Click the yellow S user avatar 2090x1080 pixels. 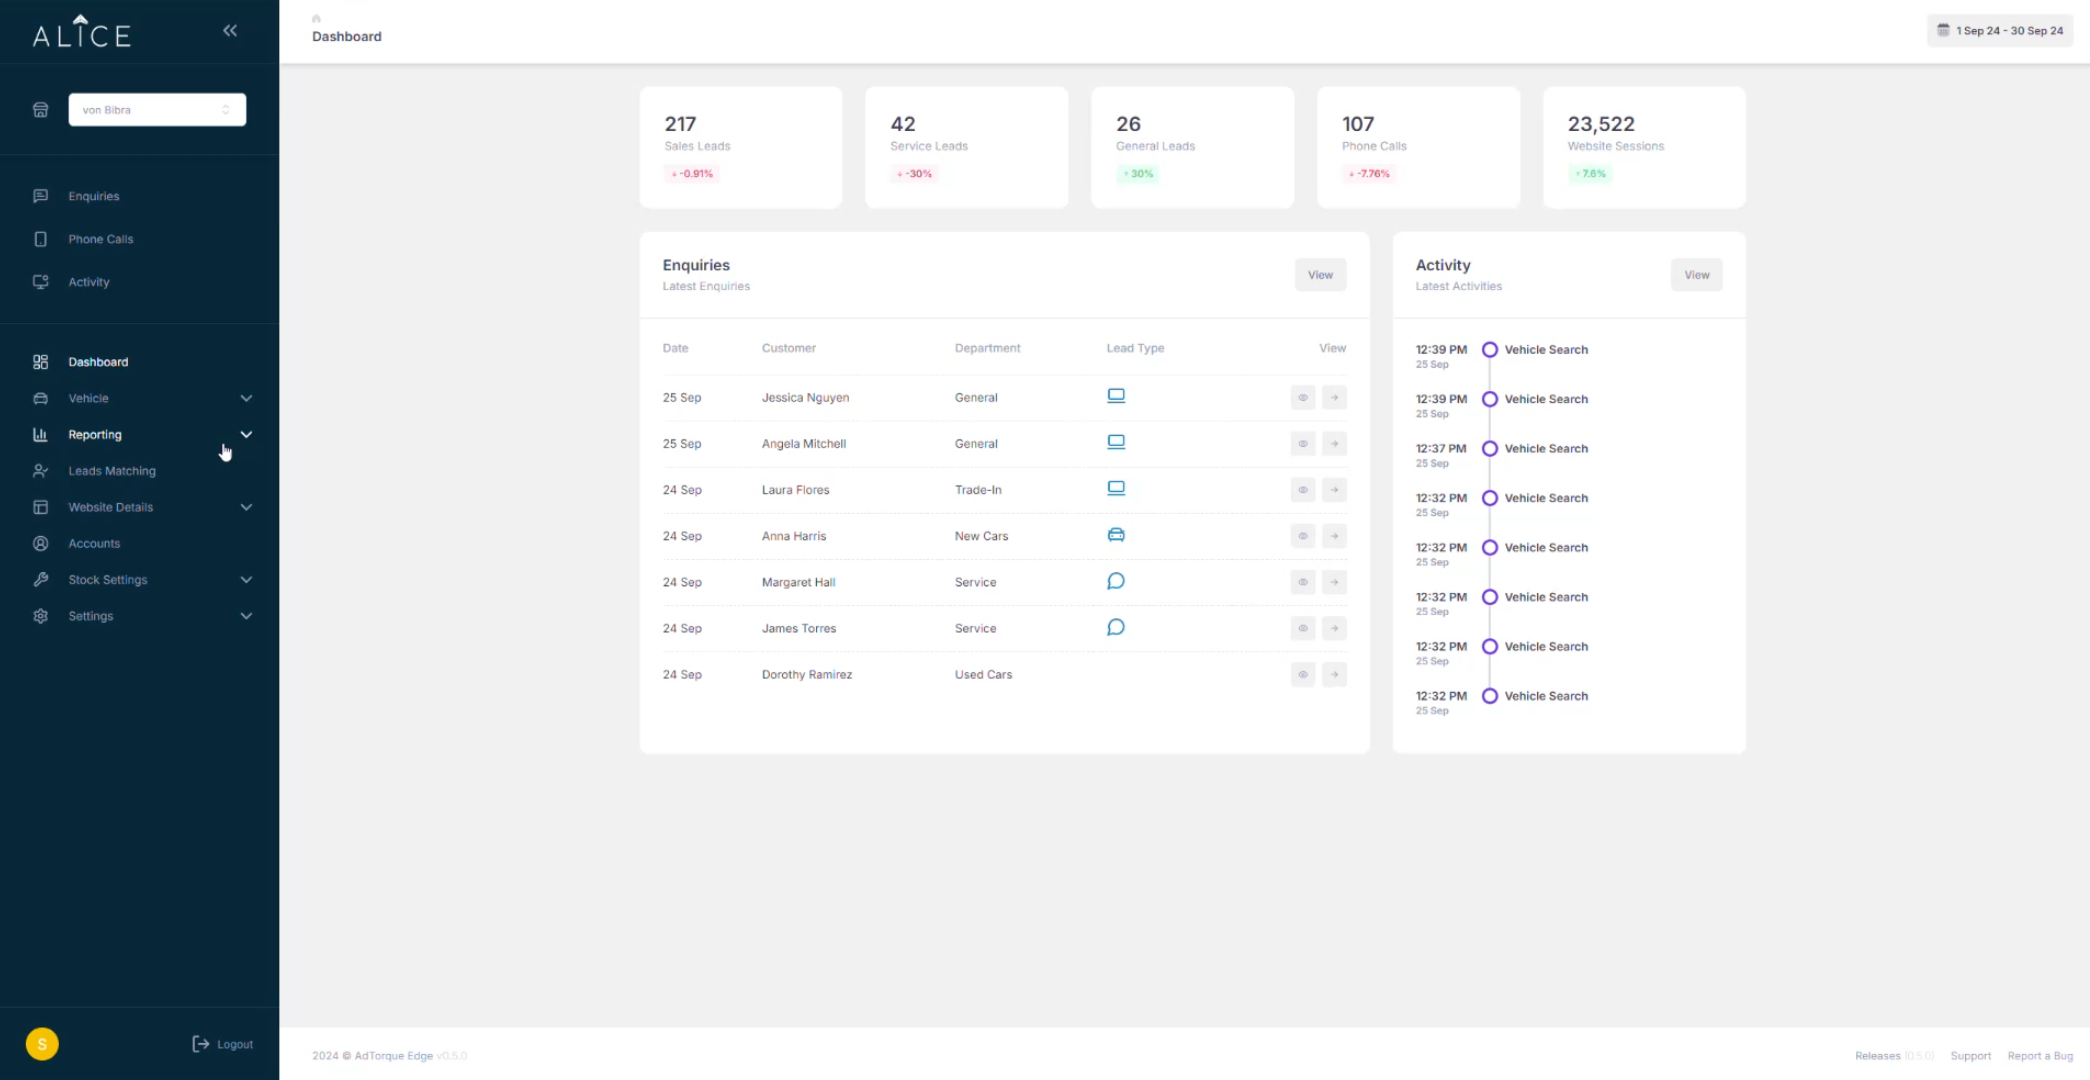pyautogui.click(x=42, y=1044)
